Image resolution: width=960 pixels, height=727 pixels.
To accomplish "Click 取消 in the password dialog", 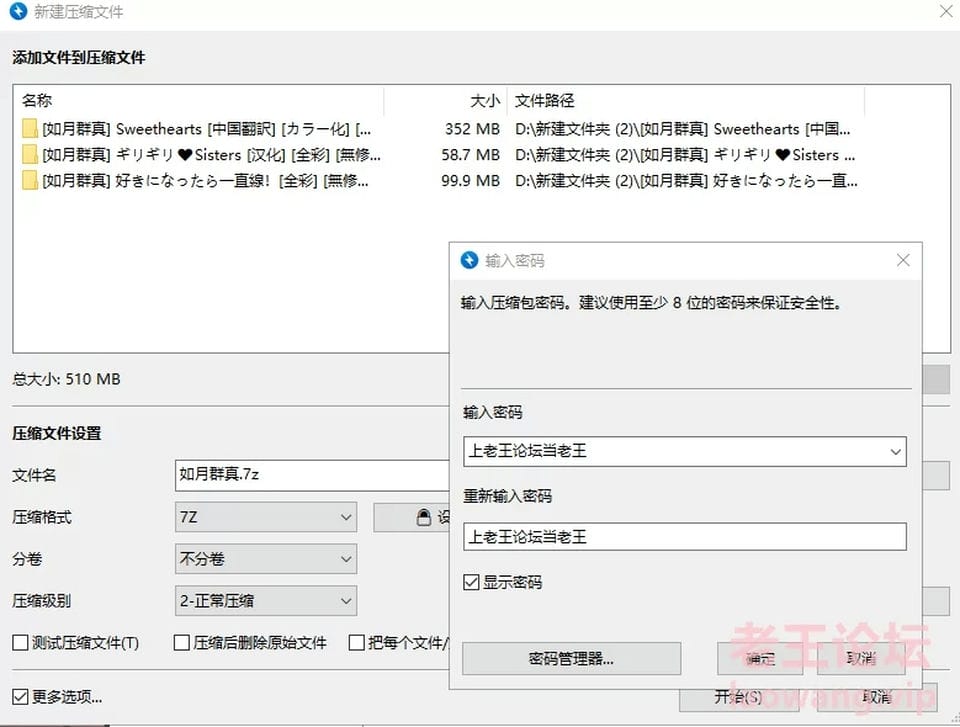I will [x=861, y=658].
